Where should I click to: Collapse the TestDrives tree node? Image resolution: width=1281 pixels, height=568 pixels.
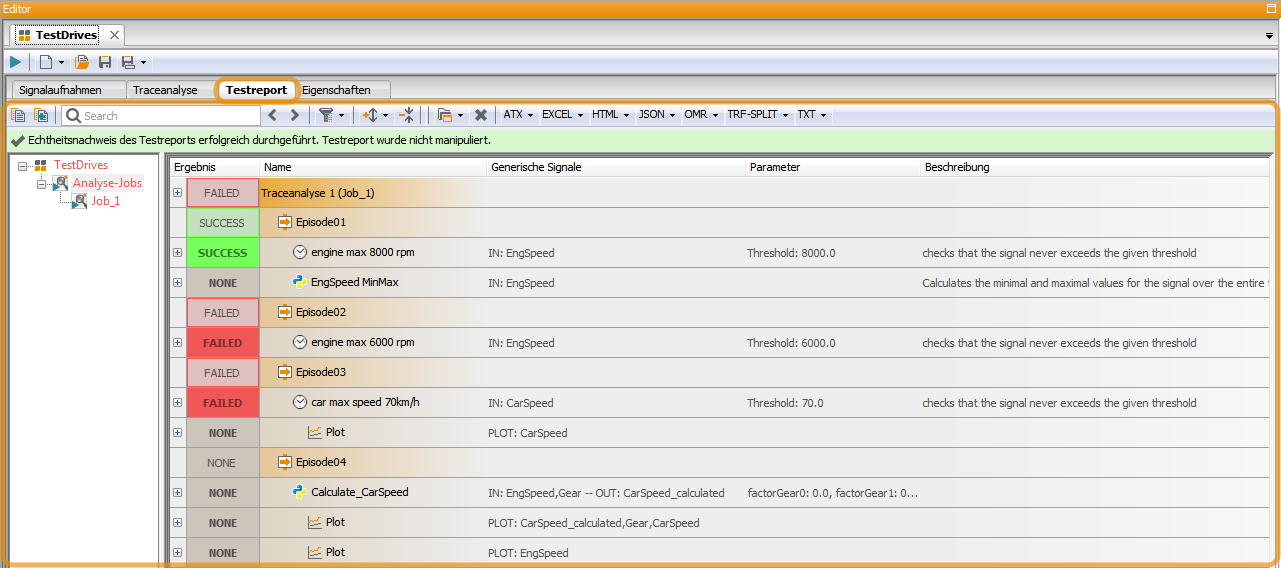[22, 165]
